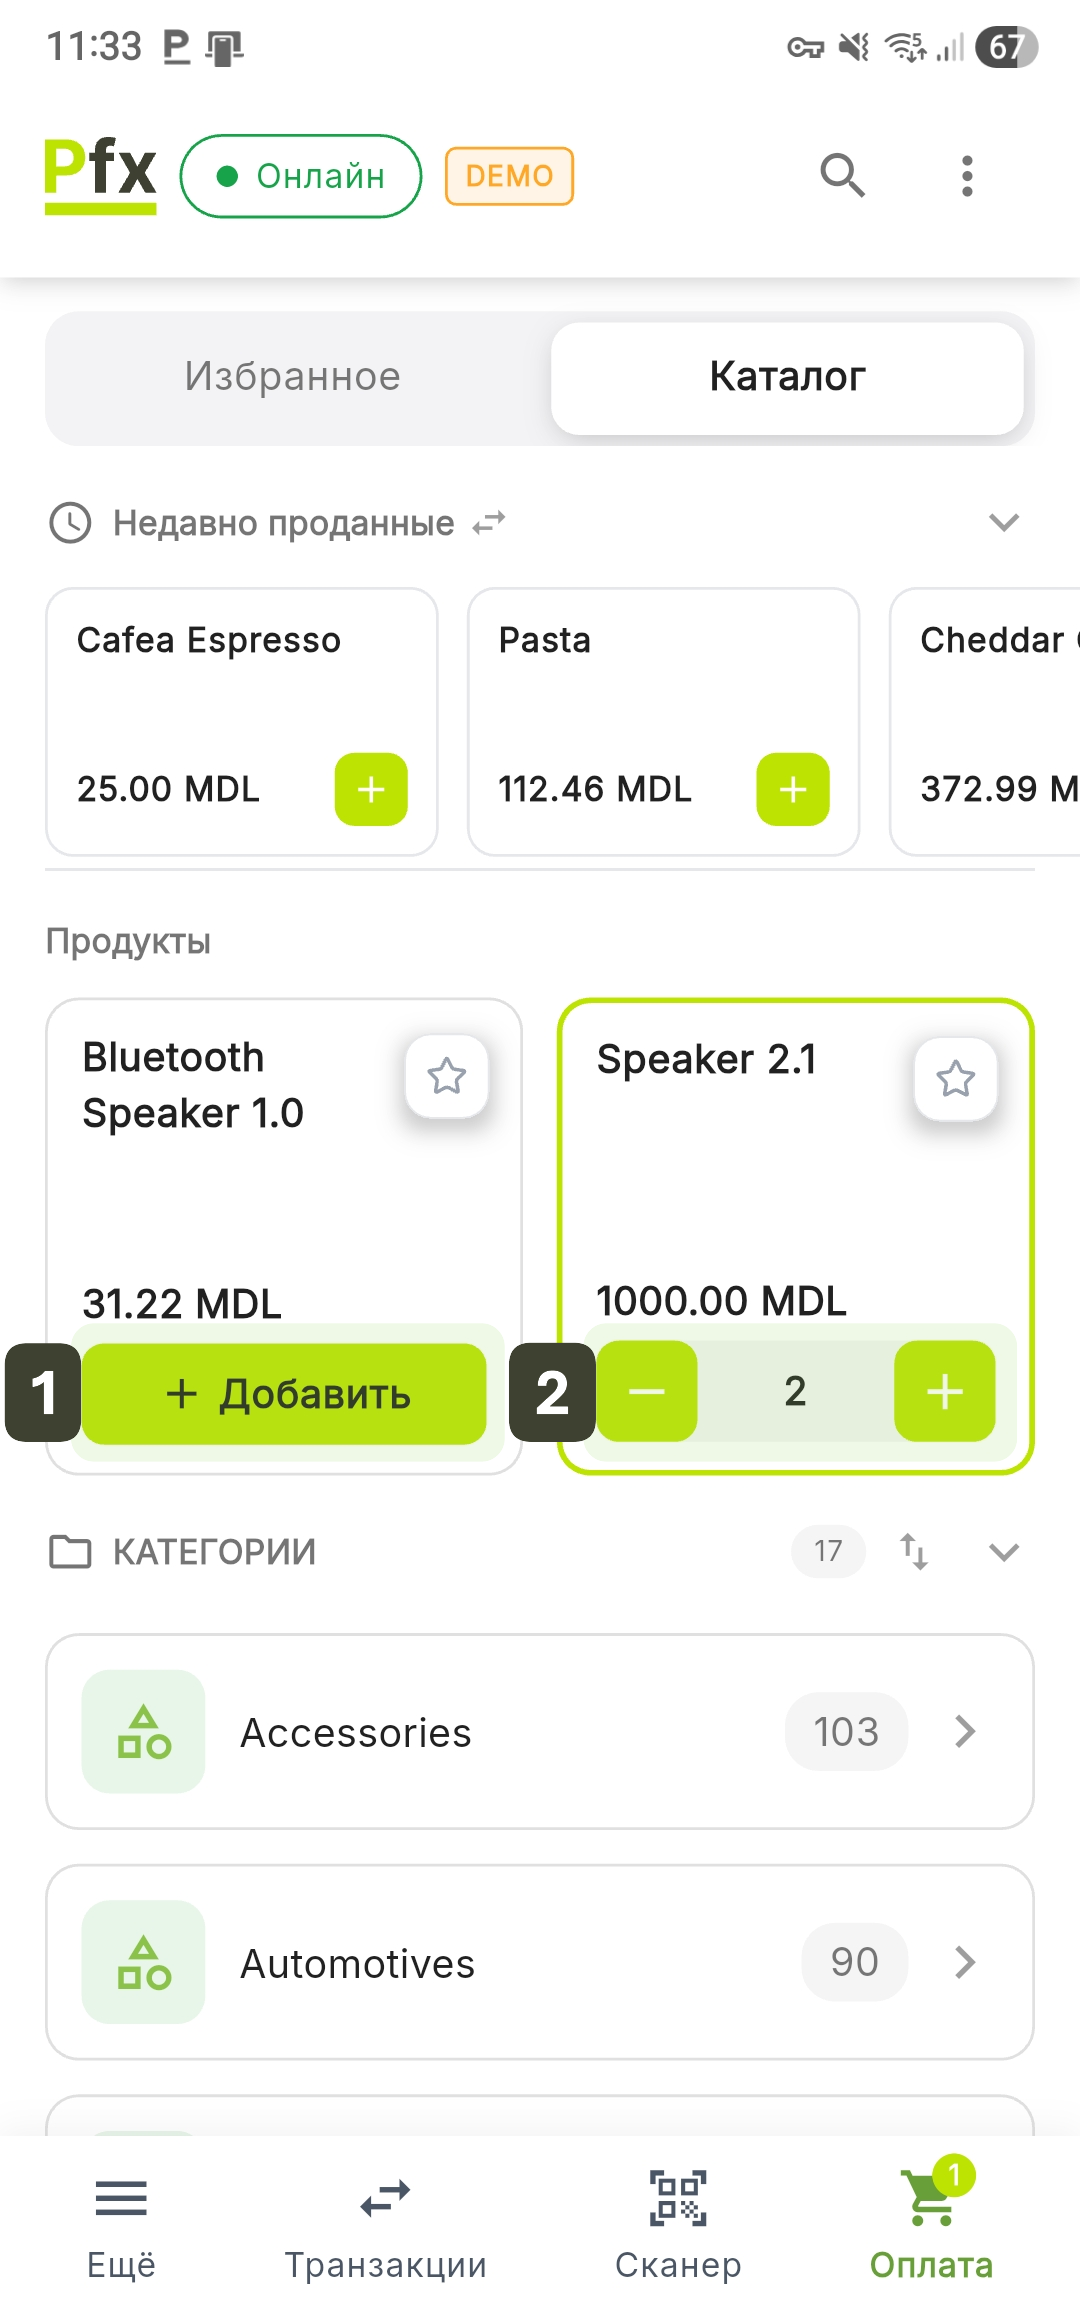Select the Каталог tab
The height and width of the screenshot is (2316, 1080).
point(787,377)
